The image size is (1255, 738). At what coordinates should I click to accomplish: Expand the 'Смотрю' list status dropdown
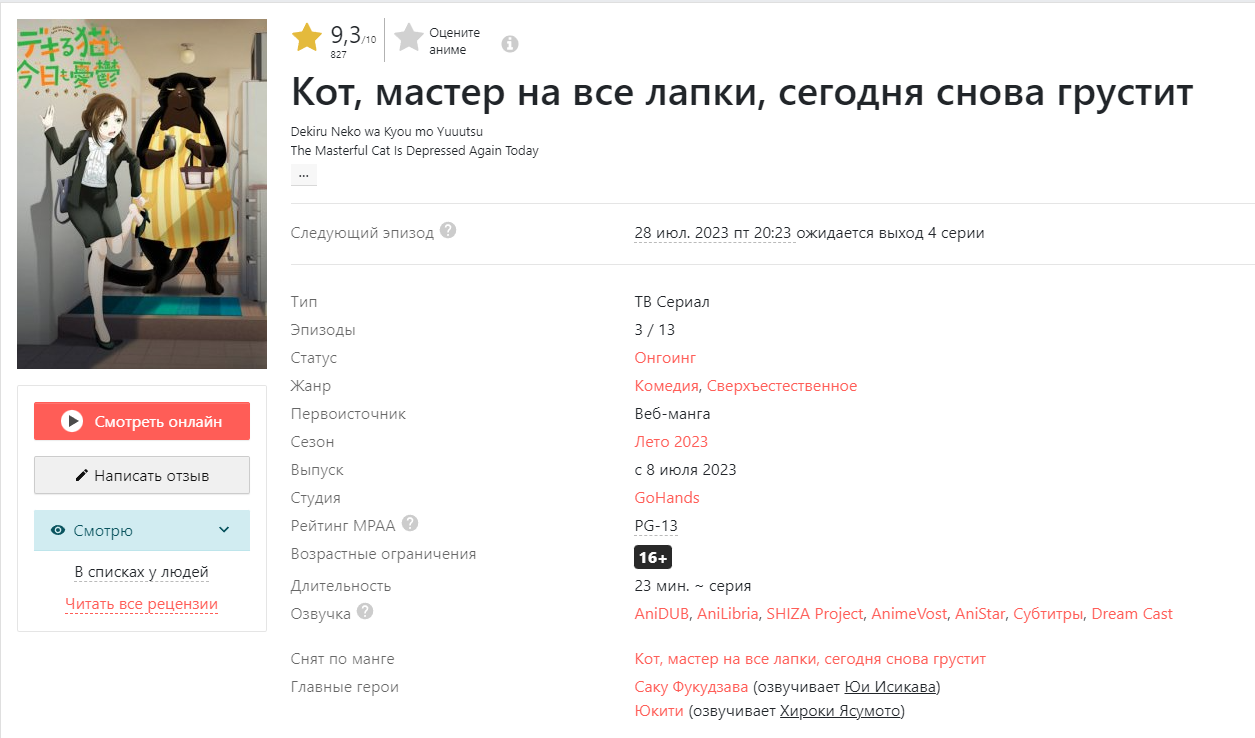(x=224, y=530)
